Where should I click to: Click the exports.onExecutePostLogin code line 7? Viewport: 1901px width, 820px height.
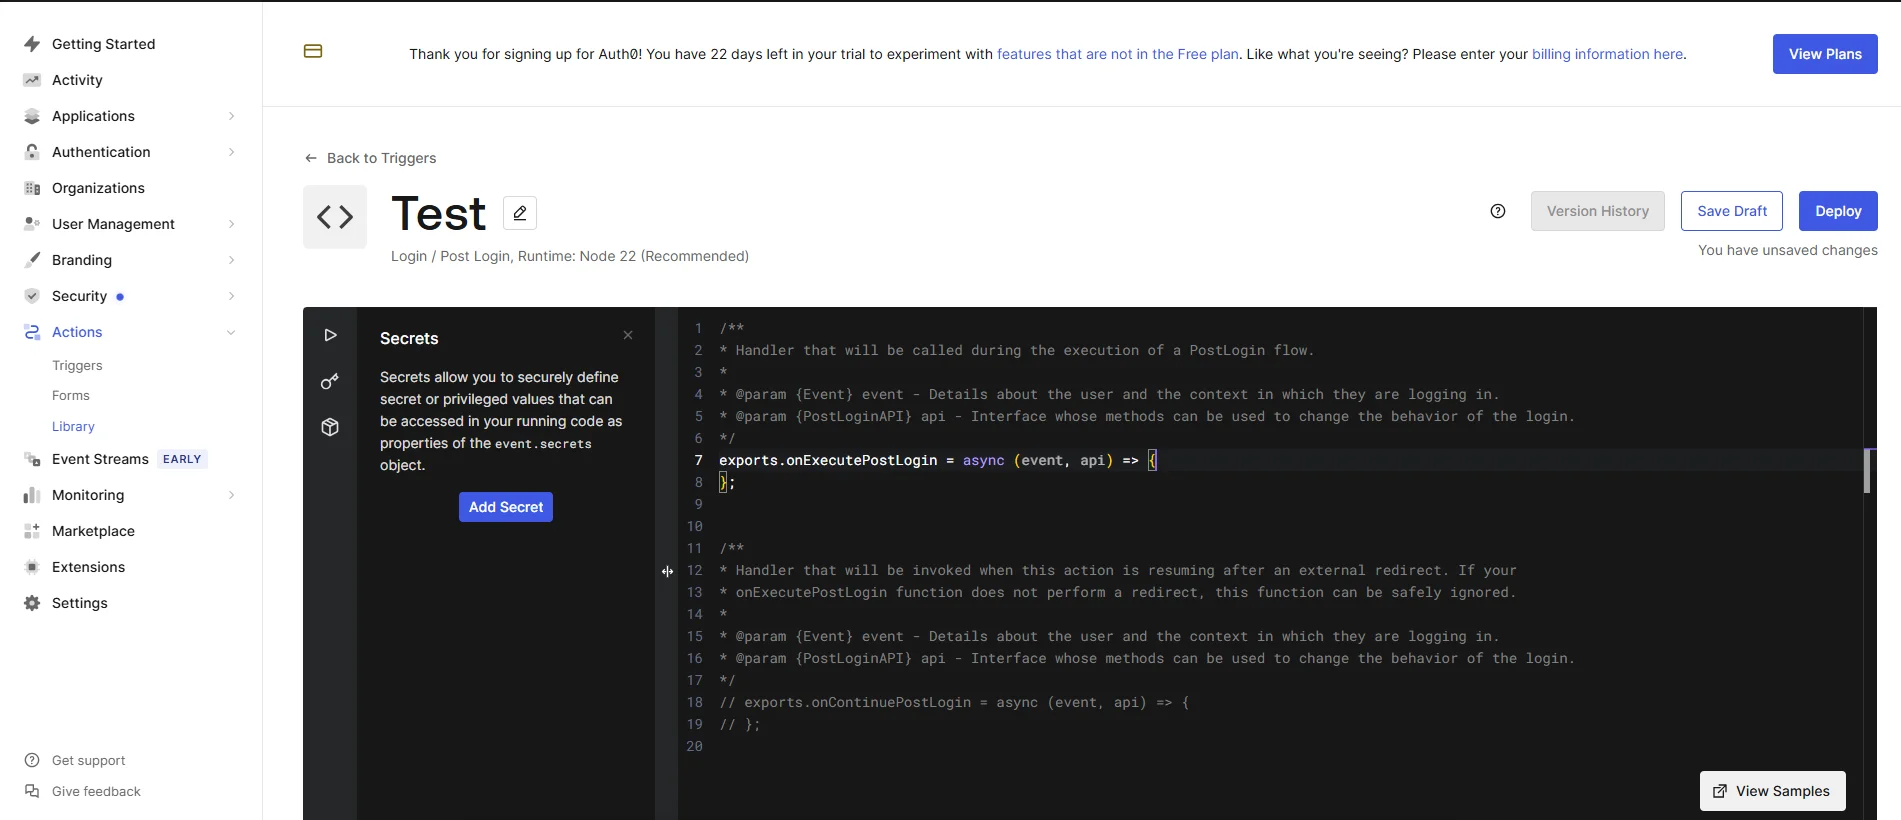(938, 460)
